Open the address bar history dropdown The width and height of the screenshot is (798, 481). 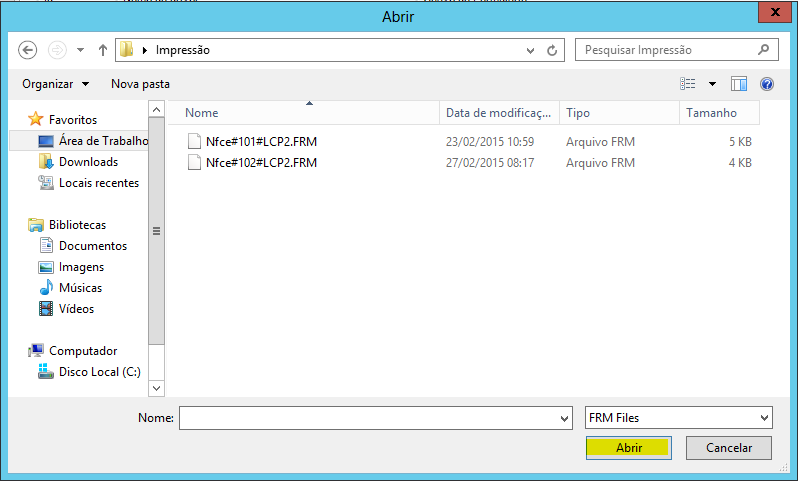tap(530, 50)
